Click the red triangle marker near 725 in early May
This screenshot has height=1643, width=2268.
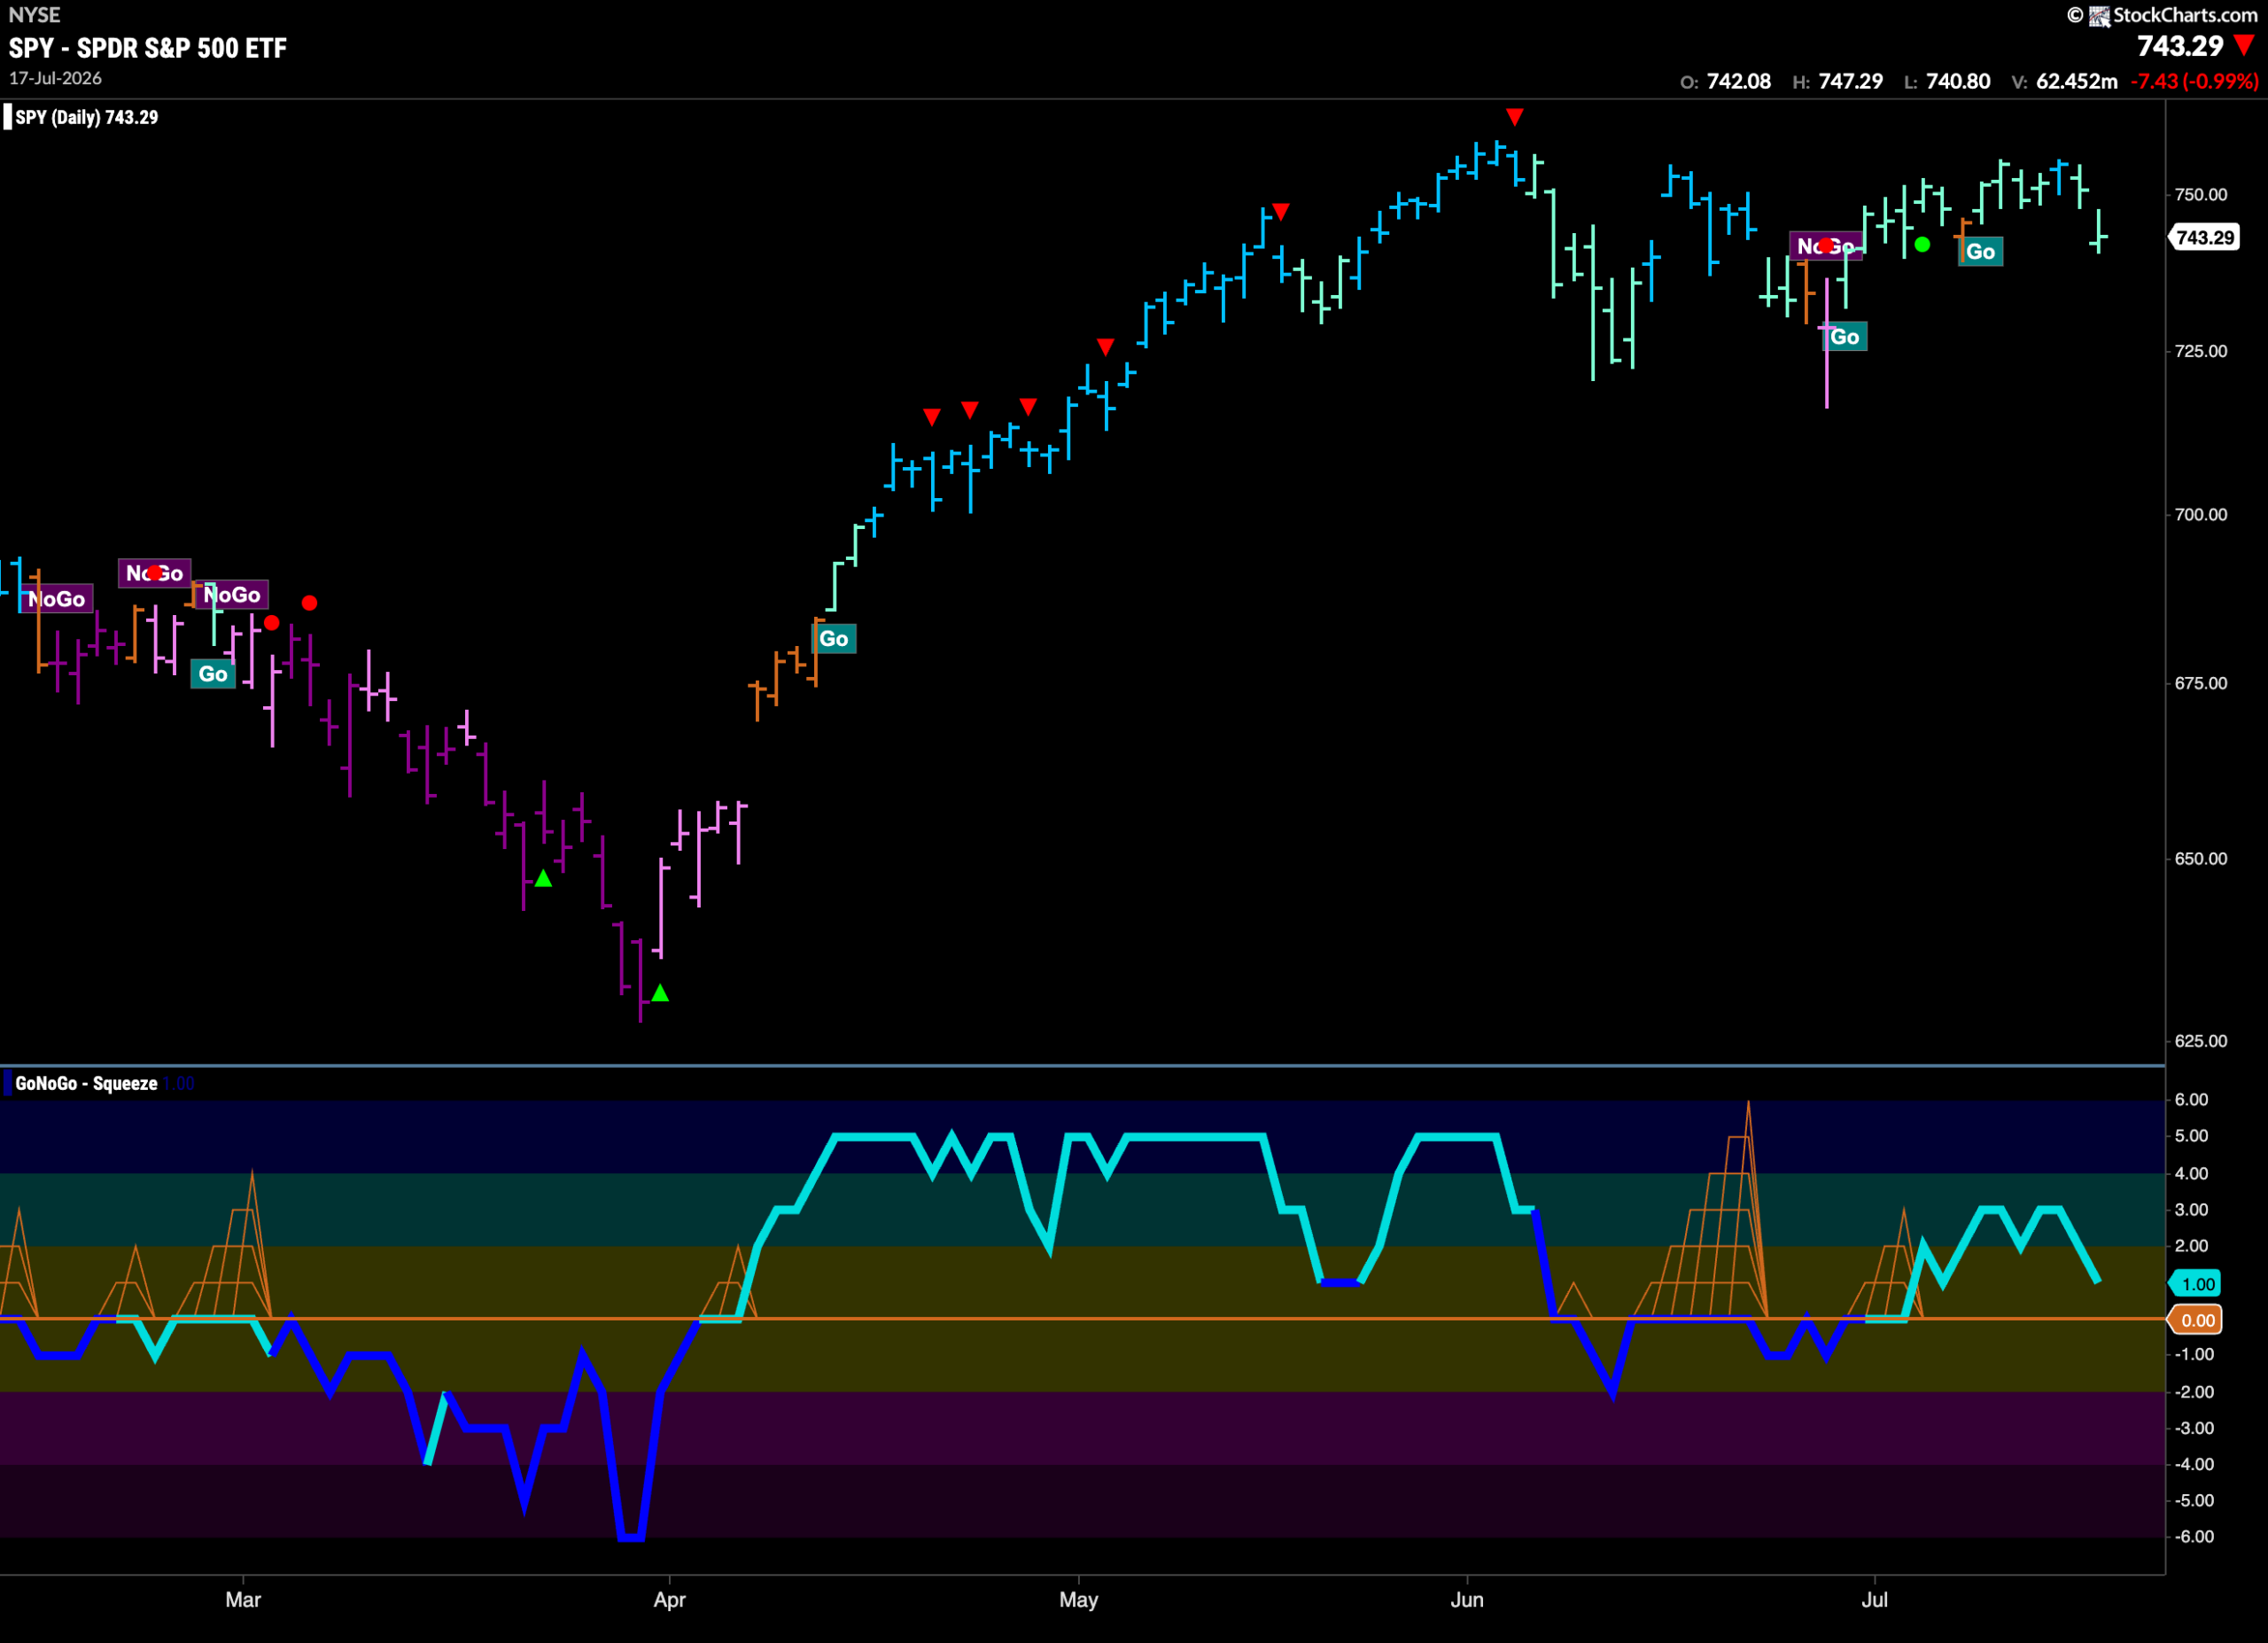tap(1105, 347)
